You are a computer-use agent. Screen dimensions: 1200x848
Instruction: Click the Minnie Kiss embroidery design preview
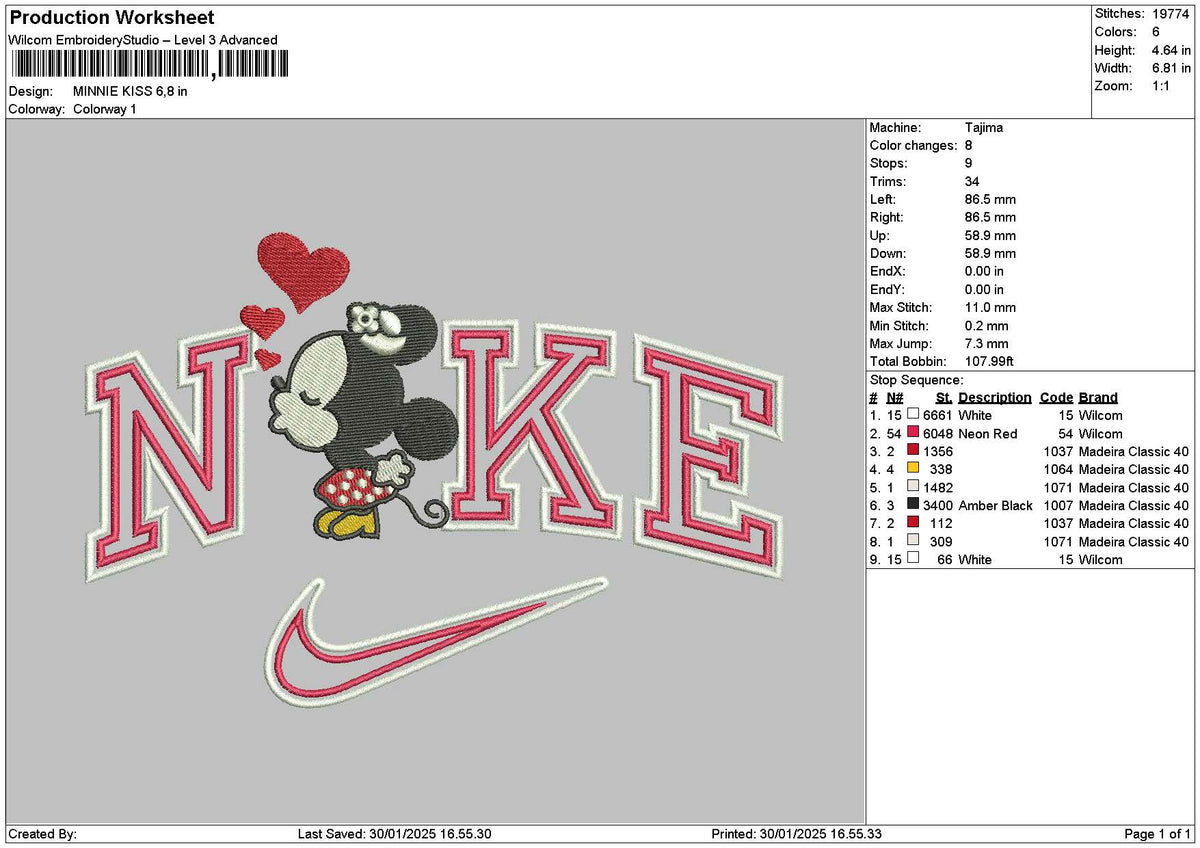coord(435,470)
